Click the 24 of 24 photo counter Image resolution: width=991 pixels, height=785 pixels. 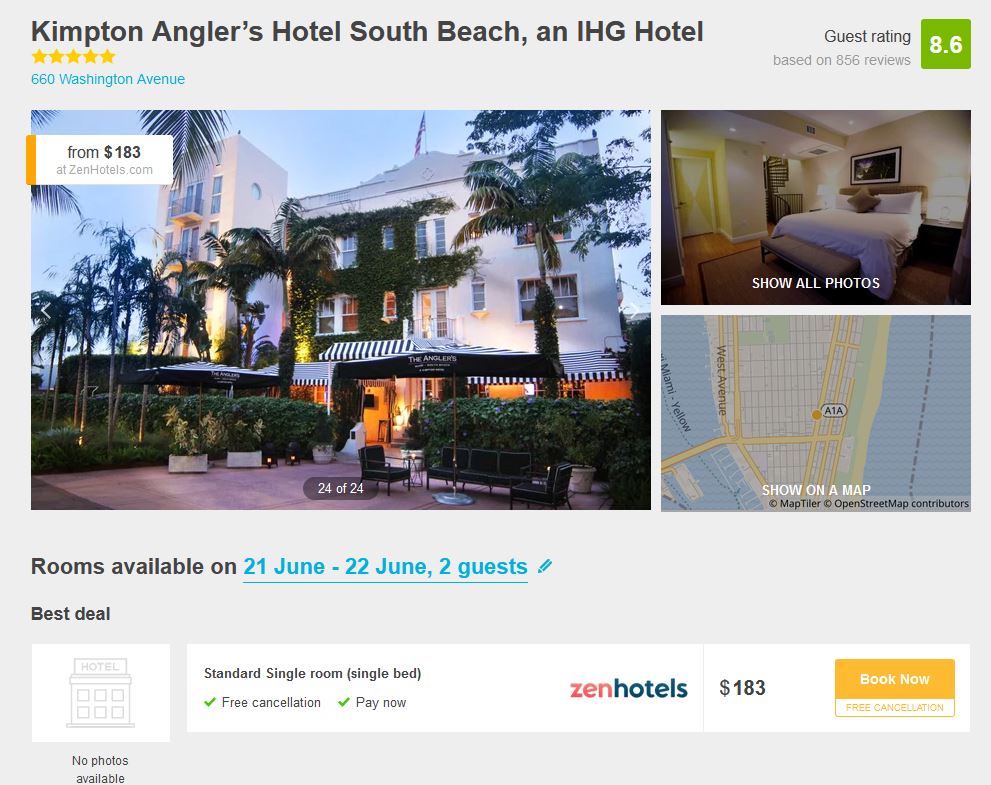pyautogui.click(x=341, y=488)
